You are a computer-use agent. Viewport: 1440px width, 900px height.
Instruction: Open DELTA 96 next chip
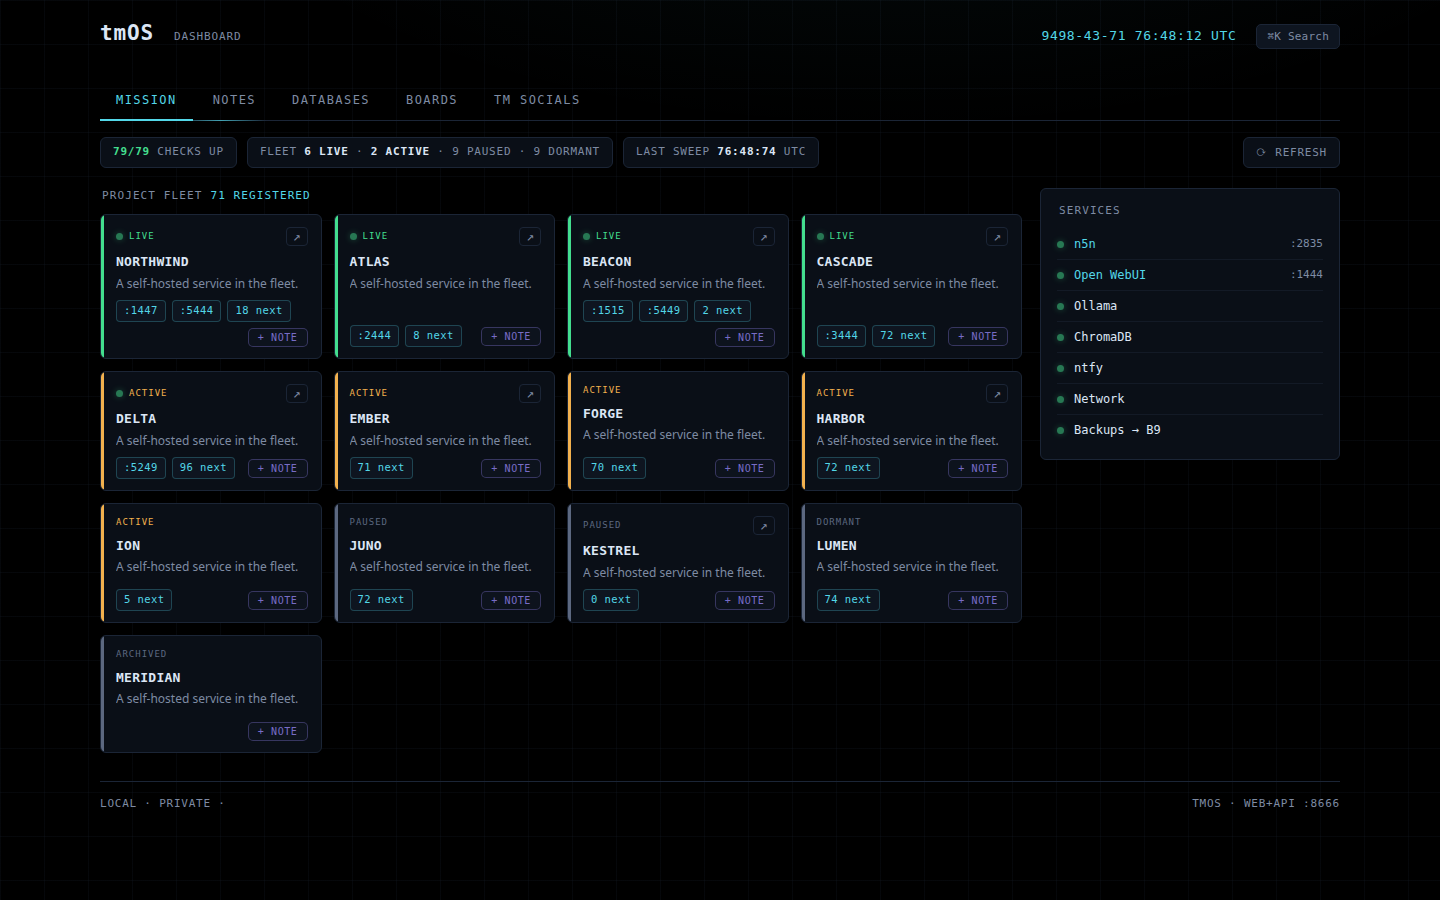[203, 468]
